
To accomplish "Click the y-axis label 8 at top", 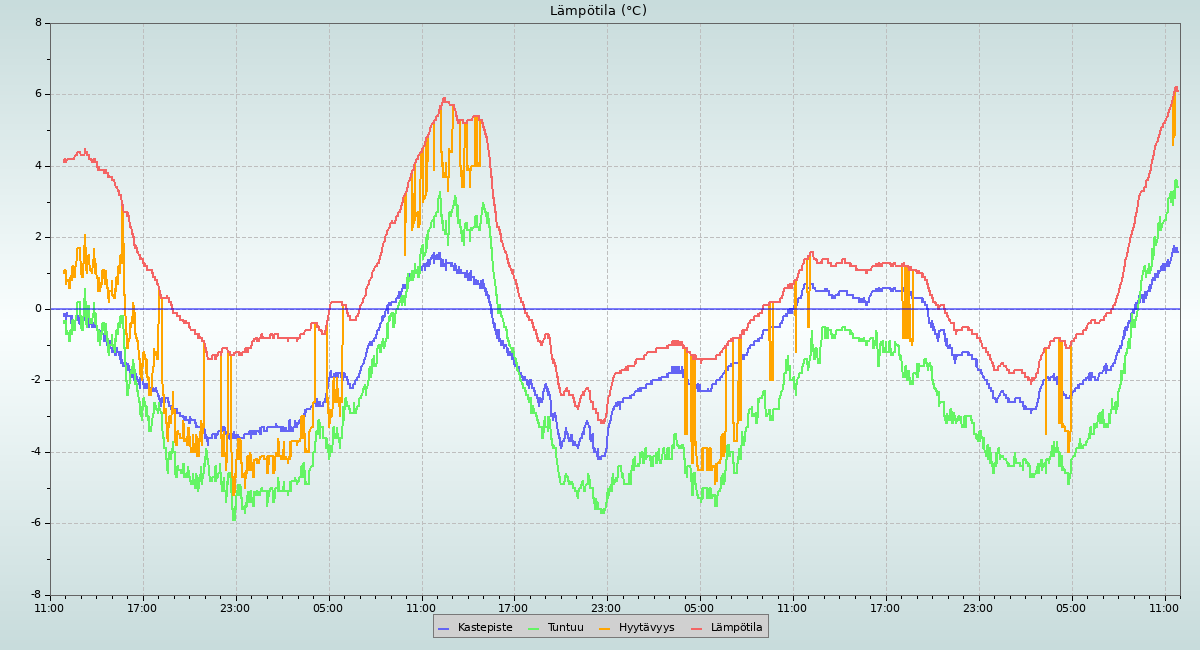I will tap(38, 23).
